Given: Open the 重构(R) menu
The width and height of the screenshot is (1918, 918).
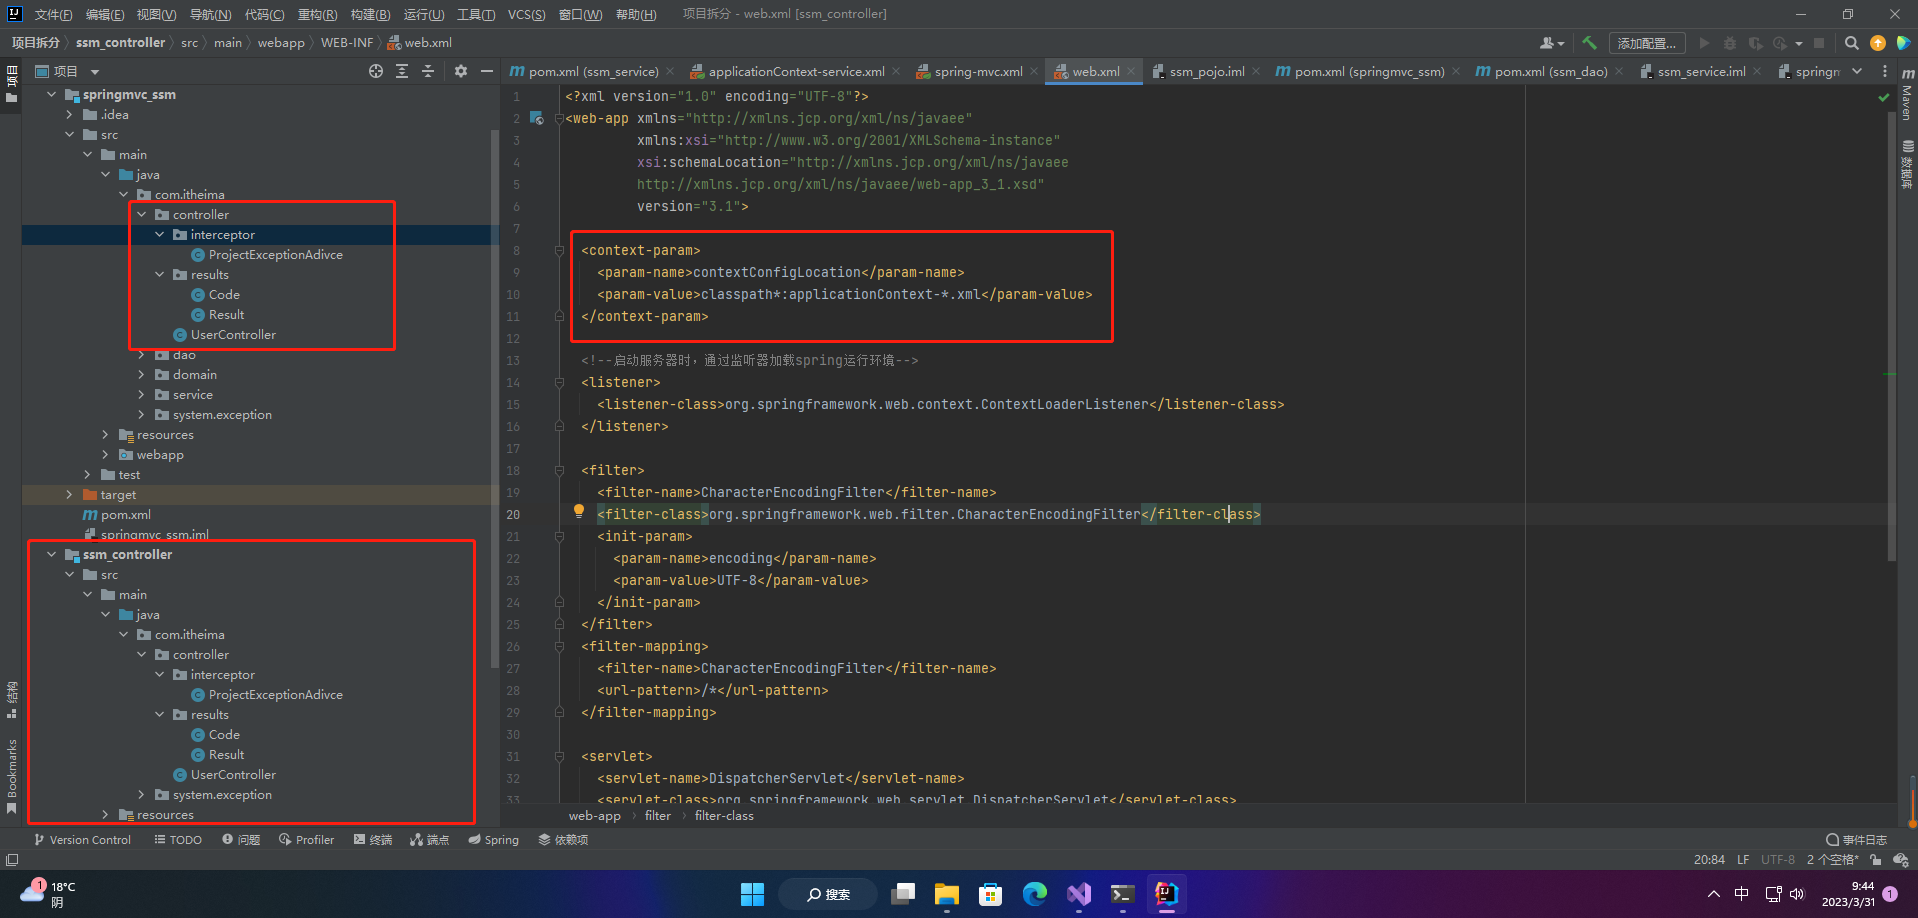Looking at the screenshot, I should click(x=317, y=14).
